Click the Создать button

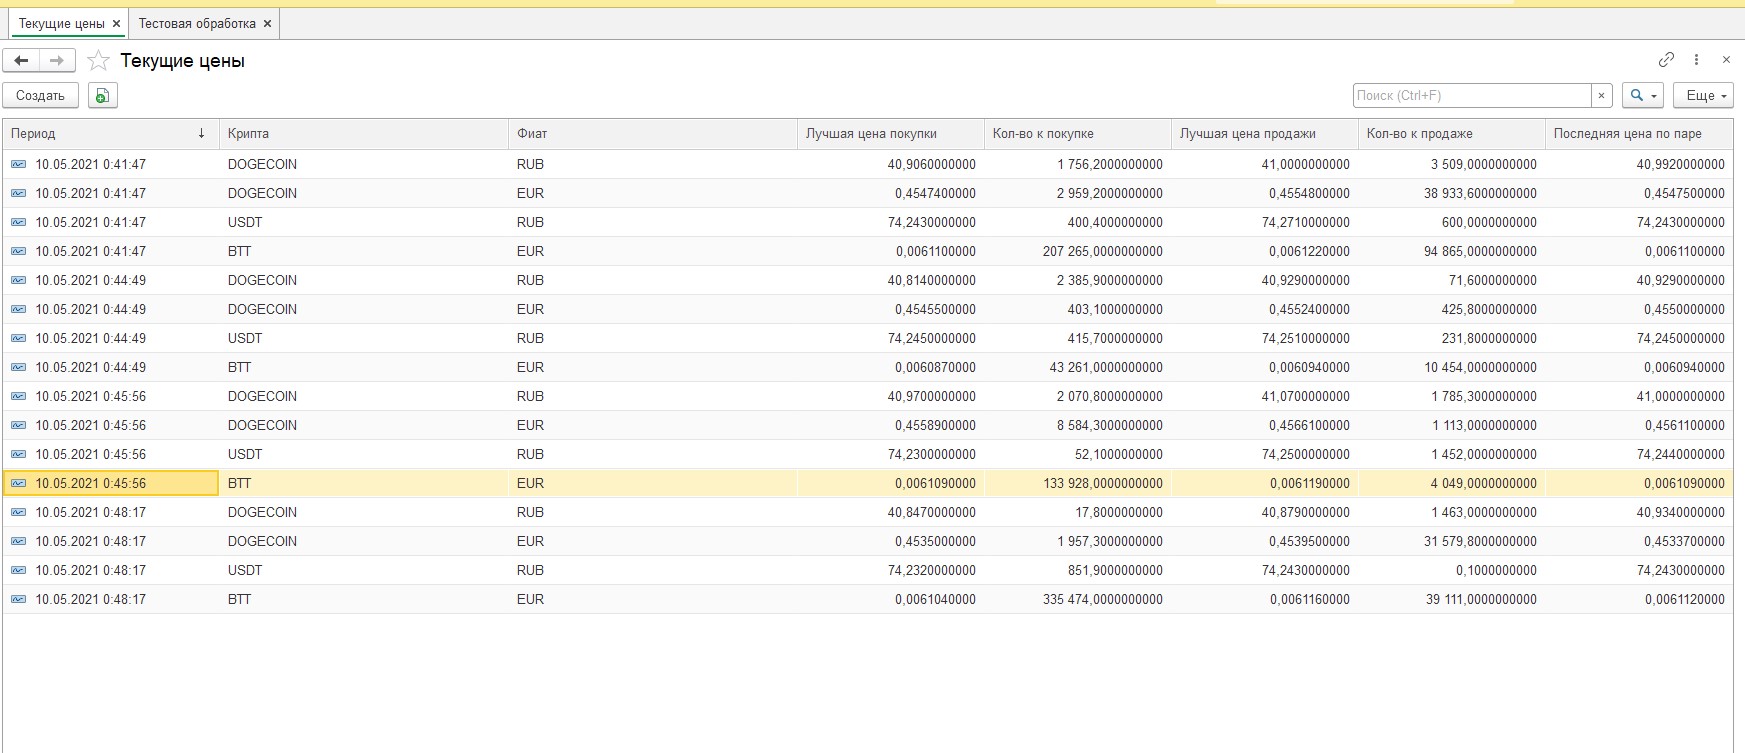pos(41,95)
